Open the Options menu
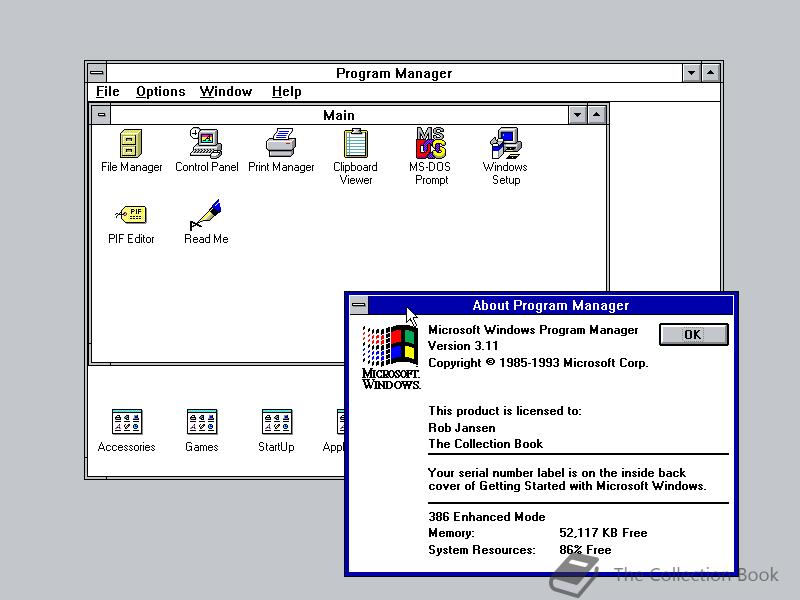This screenshot has height=600, width=800. pos(160,91)
